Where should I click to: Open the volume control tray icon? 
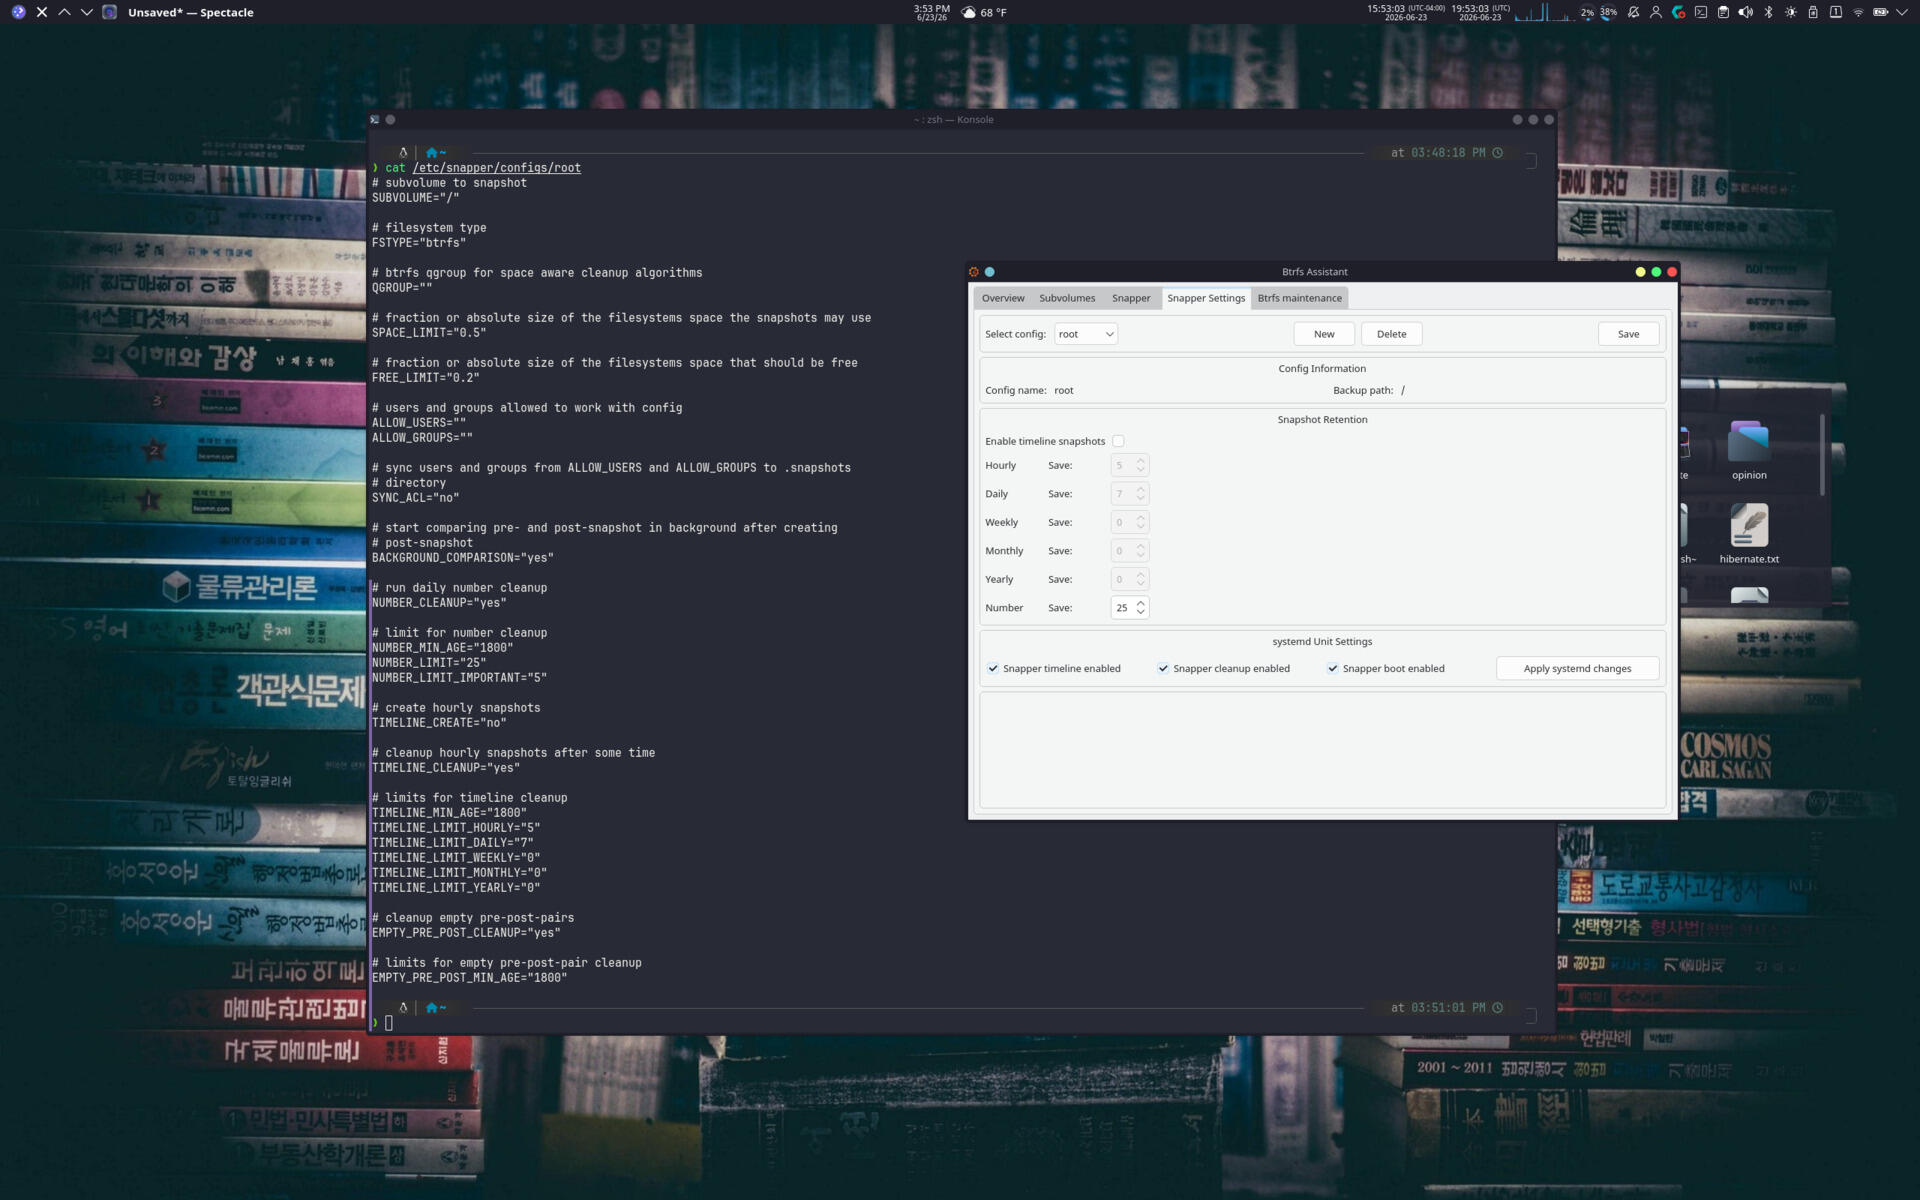pos(1745,12)
